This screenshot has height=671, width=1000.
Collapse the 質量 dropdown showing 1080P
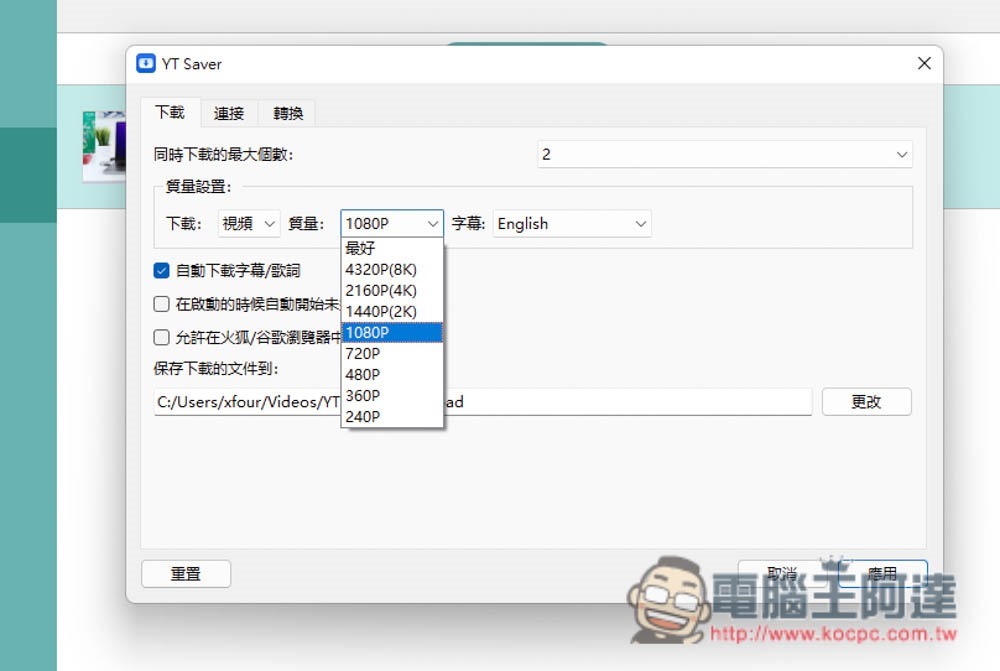coord(392,224)
